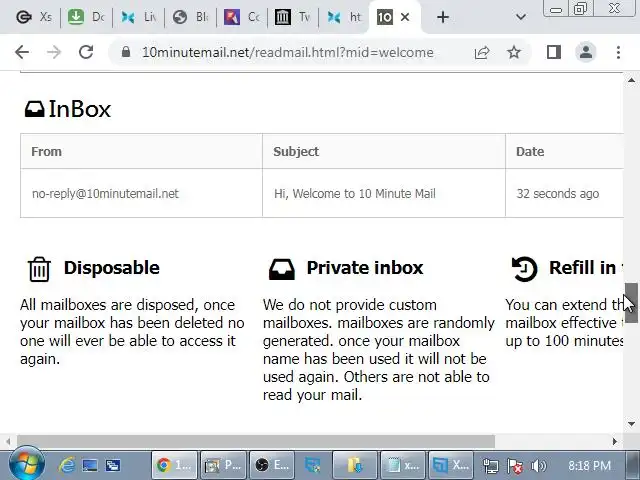This screenshot has width=640, height=480.
Task: Reload the current page
Action: click(86, 52)
